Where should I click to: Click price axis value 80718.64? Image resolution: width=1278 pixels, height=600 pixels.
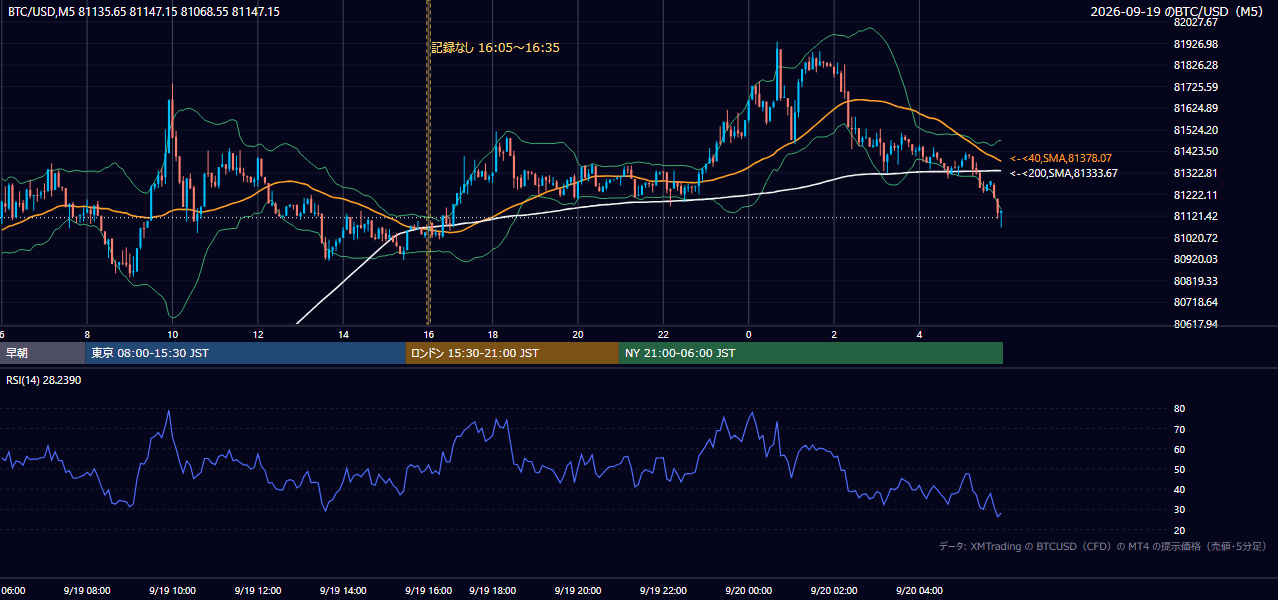(1195, 302)
